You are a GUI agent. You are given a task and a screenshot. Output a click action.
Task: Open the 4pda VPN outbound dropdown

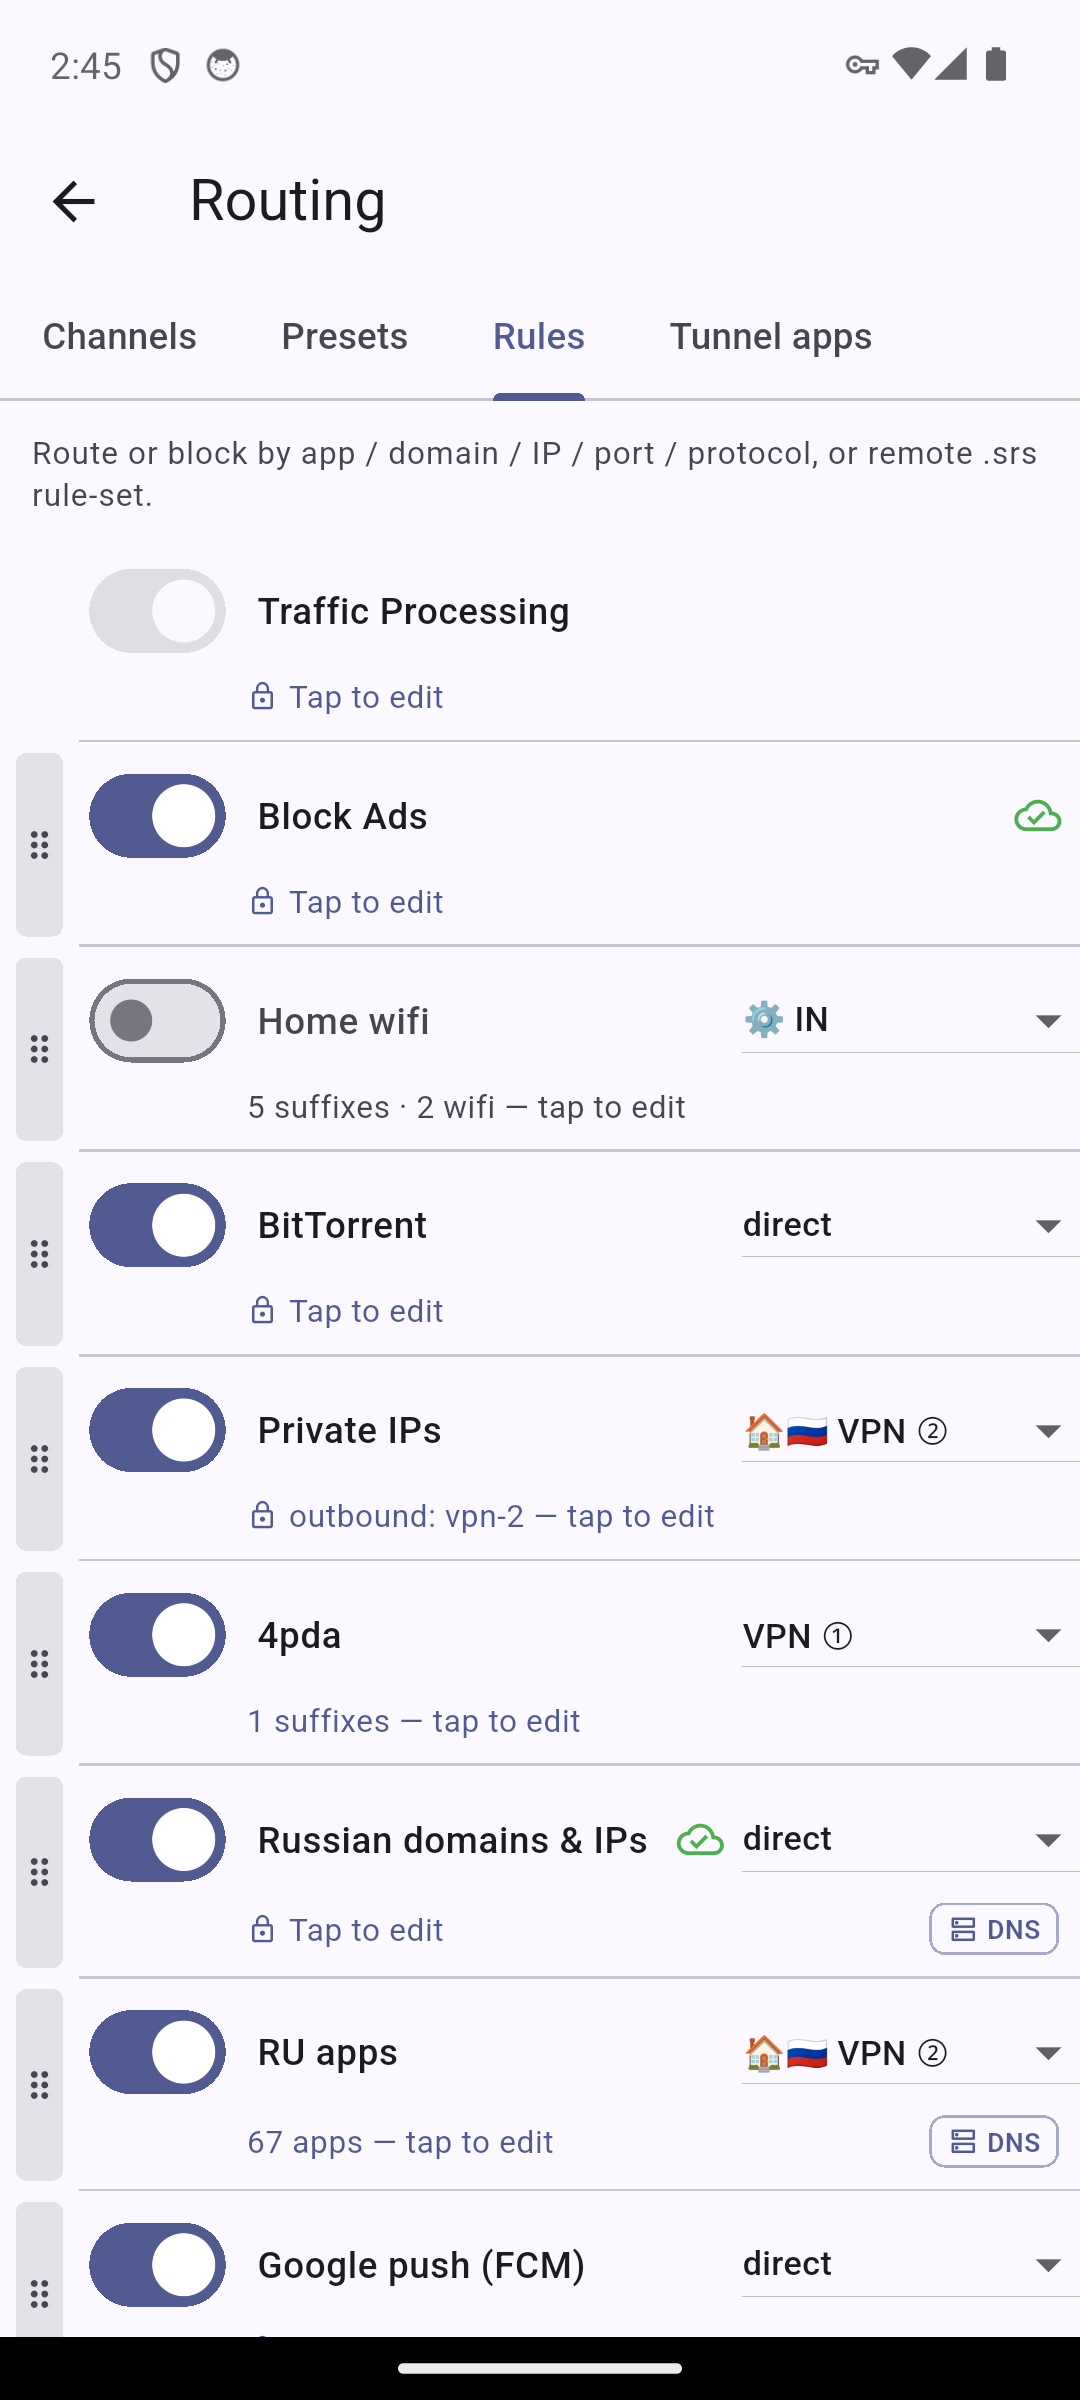911,1635
